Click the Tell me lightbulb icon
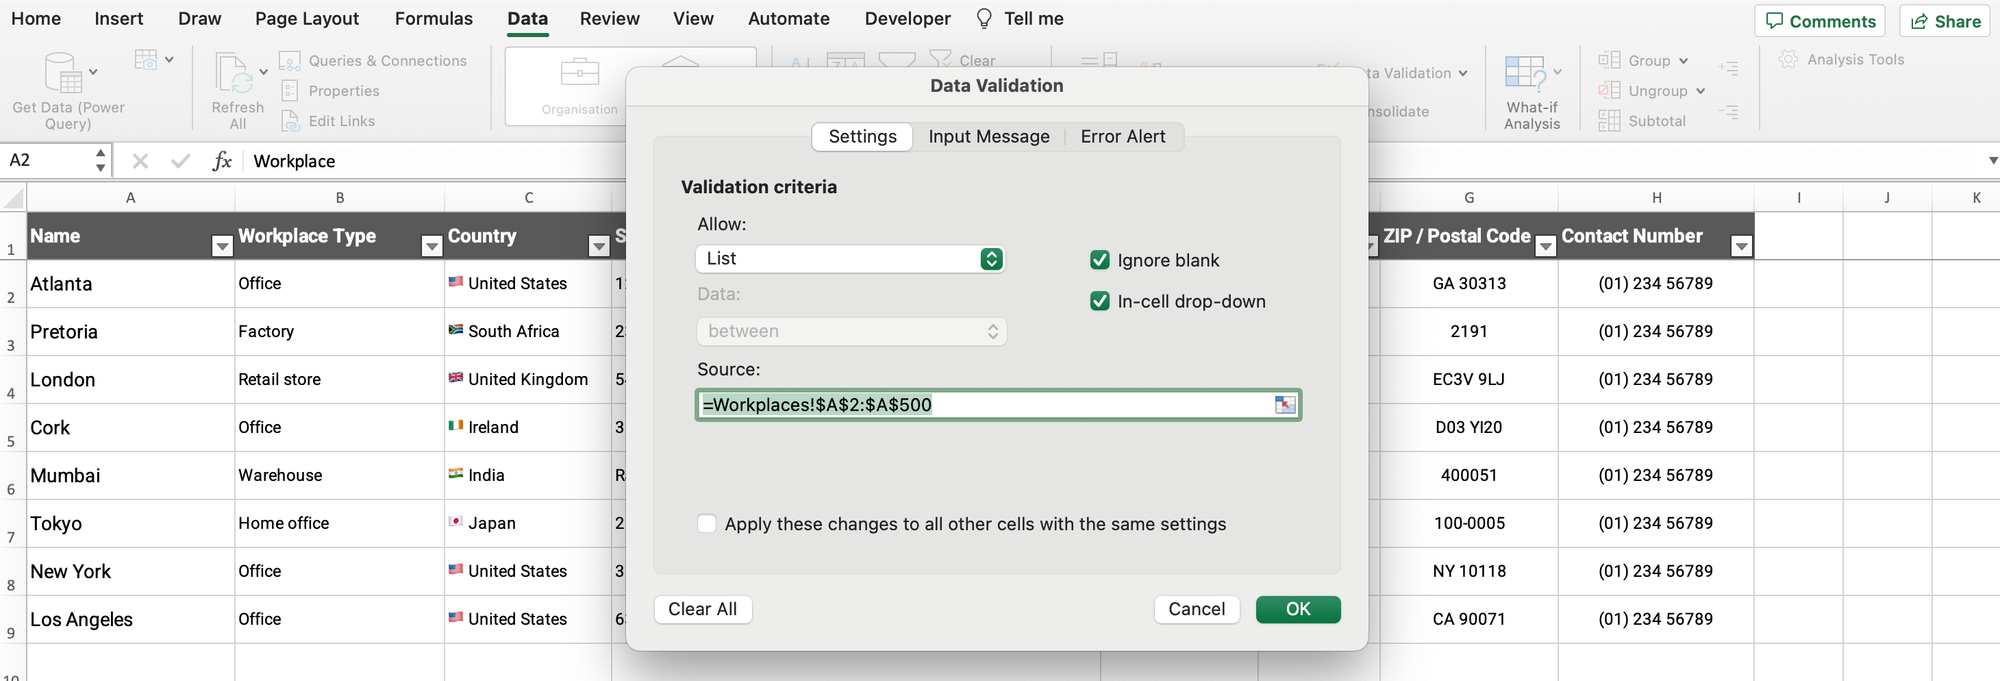Viewport: 2000px width, 681px height. 984,19
